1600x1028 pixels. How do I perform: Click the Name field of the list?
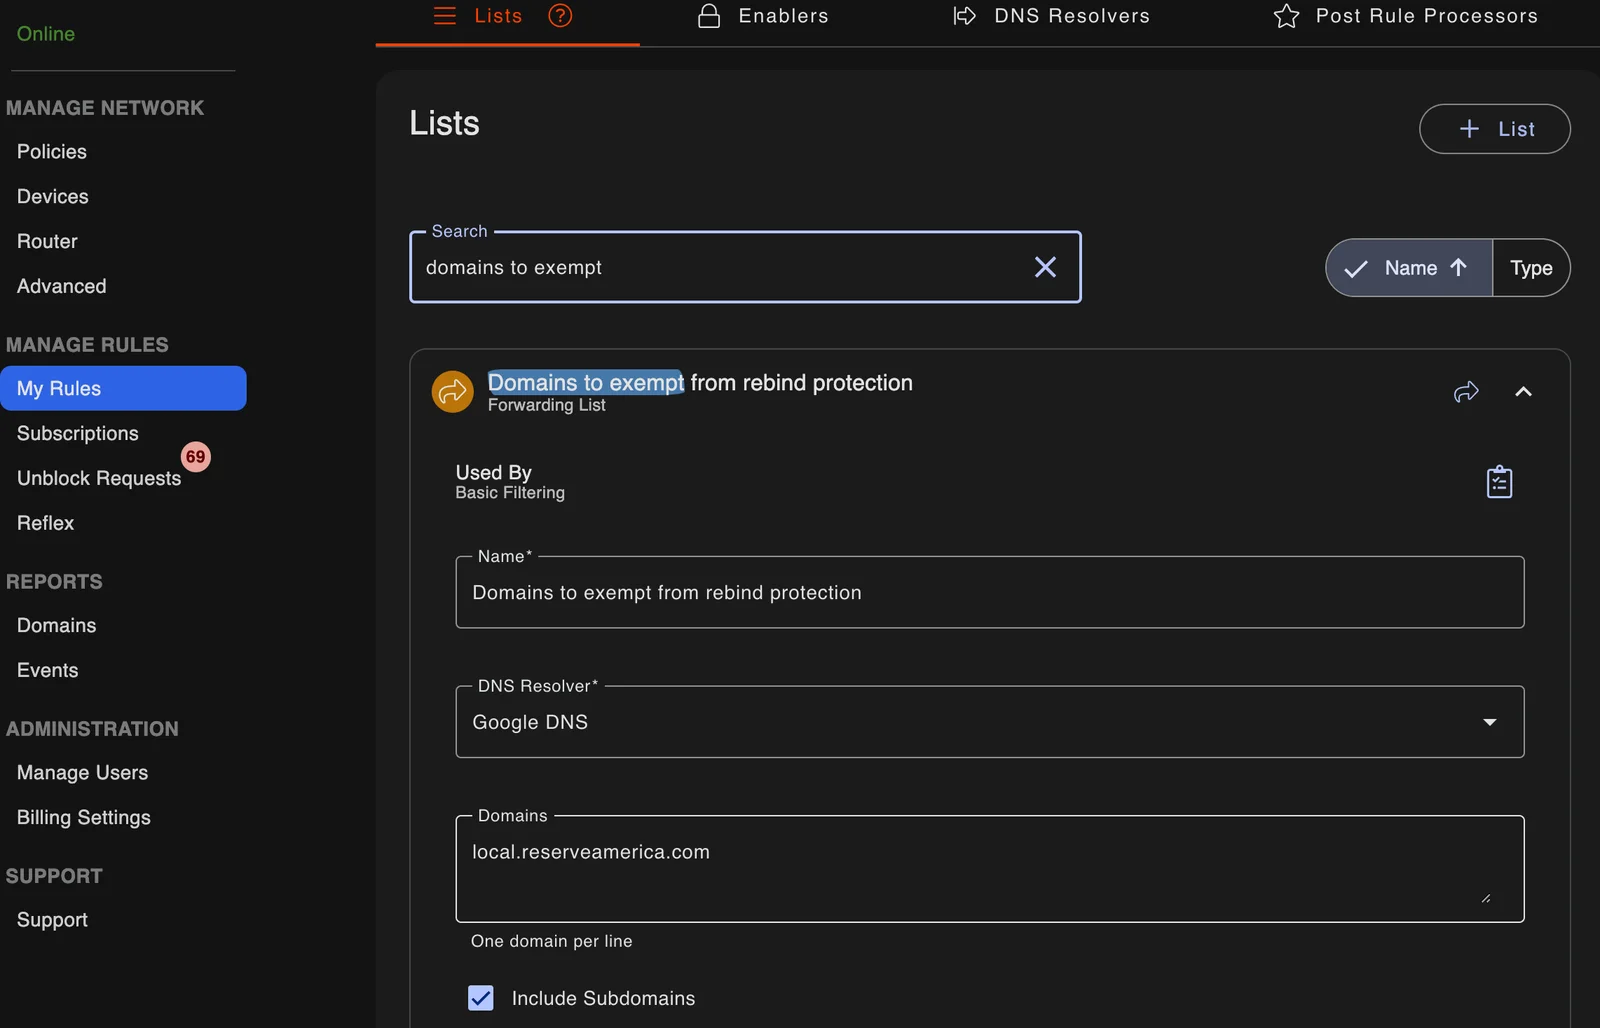coord(990,592)
